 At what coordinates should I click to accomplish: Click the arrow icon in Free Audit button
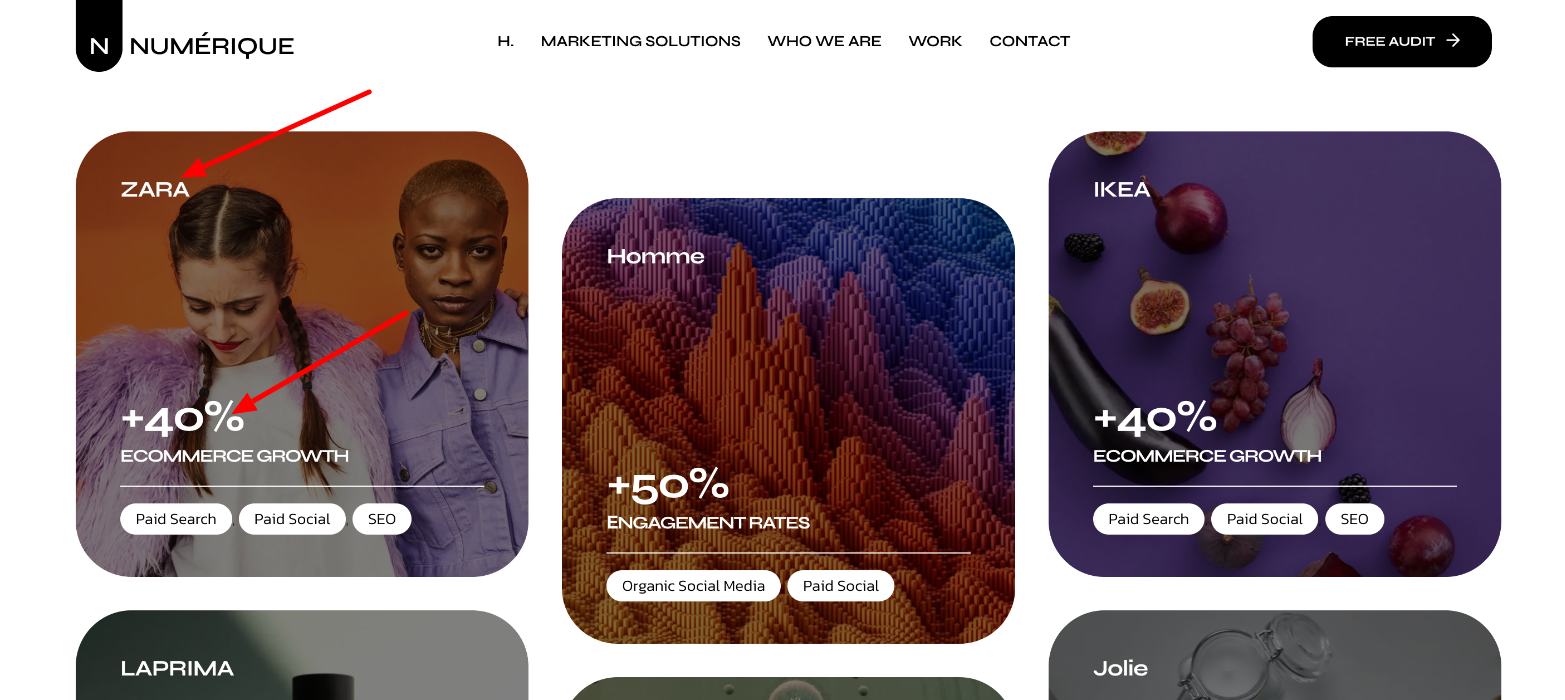tap(1453, 41)
